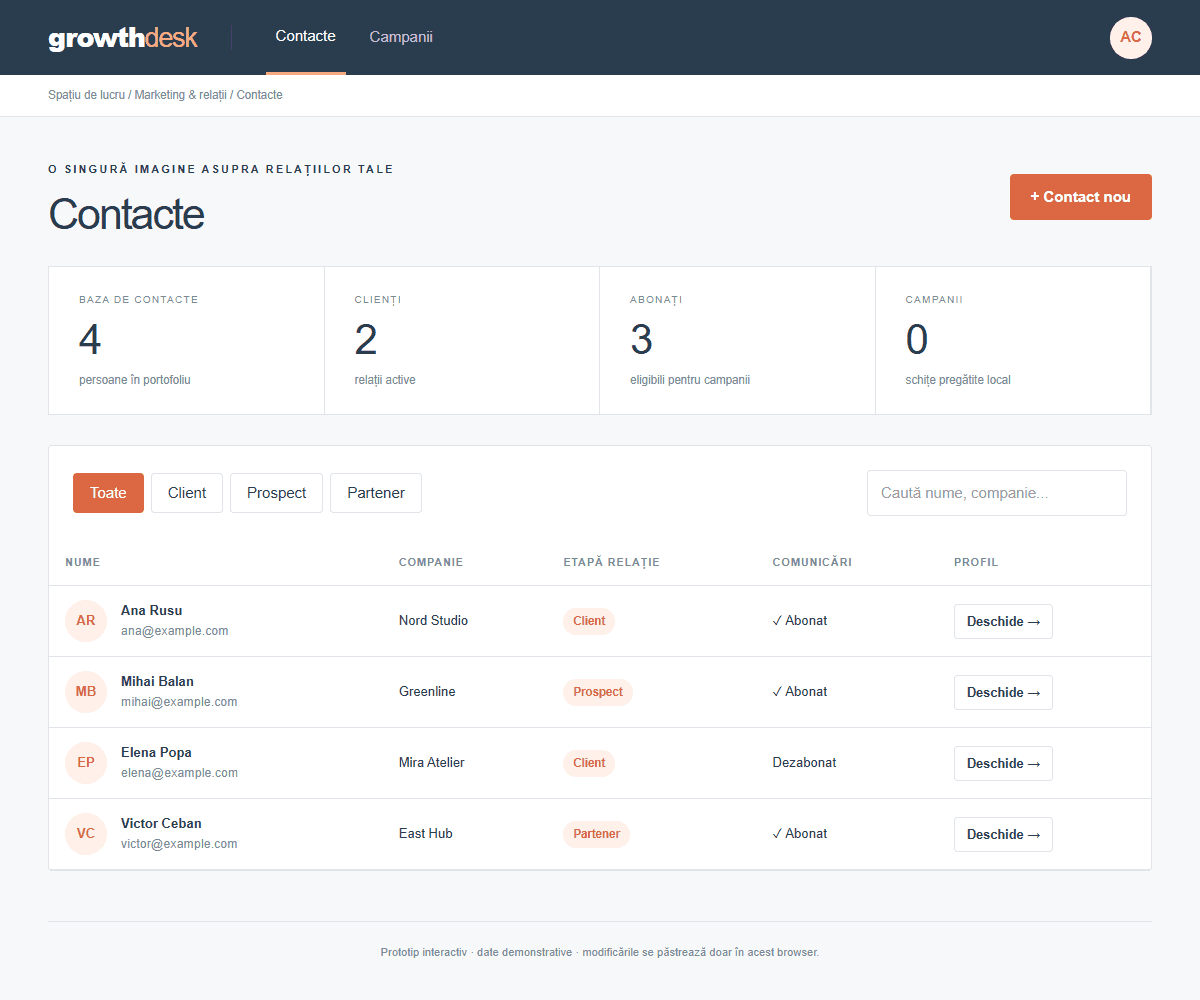Screen dimensions: 1200x1000
Task: Click the email elena@example.com
Action: point(179,773)
